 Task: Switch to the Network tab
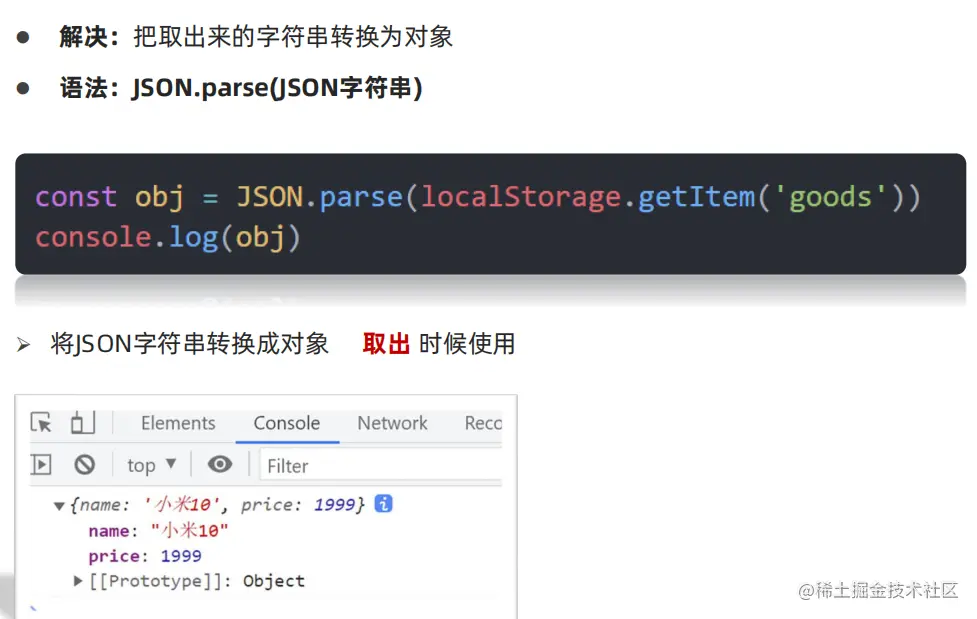pos(392,423)
